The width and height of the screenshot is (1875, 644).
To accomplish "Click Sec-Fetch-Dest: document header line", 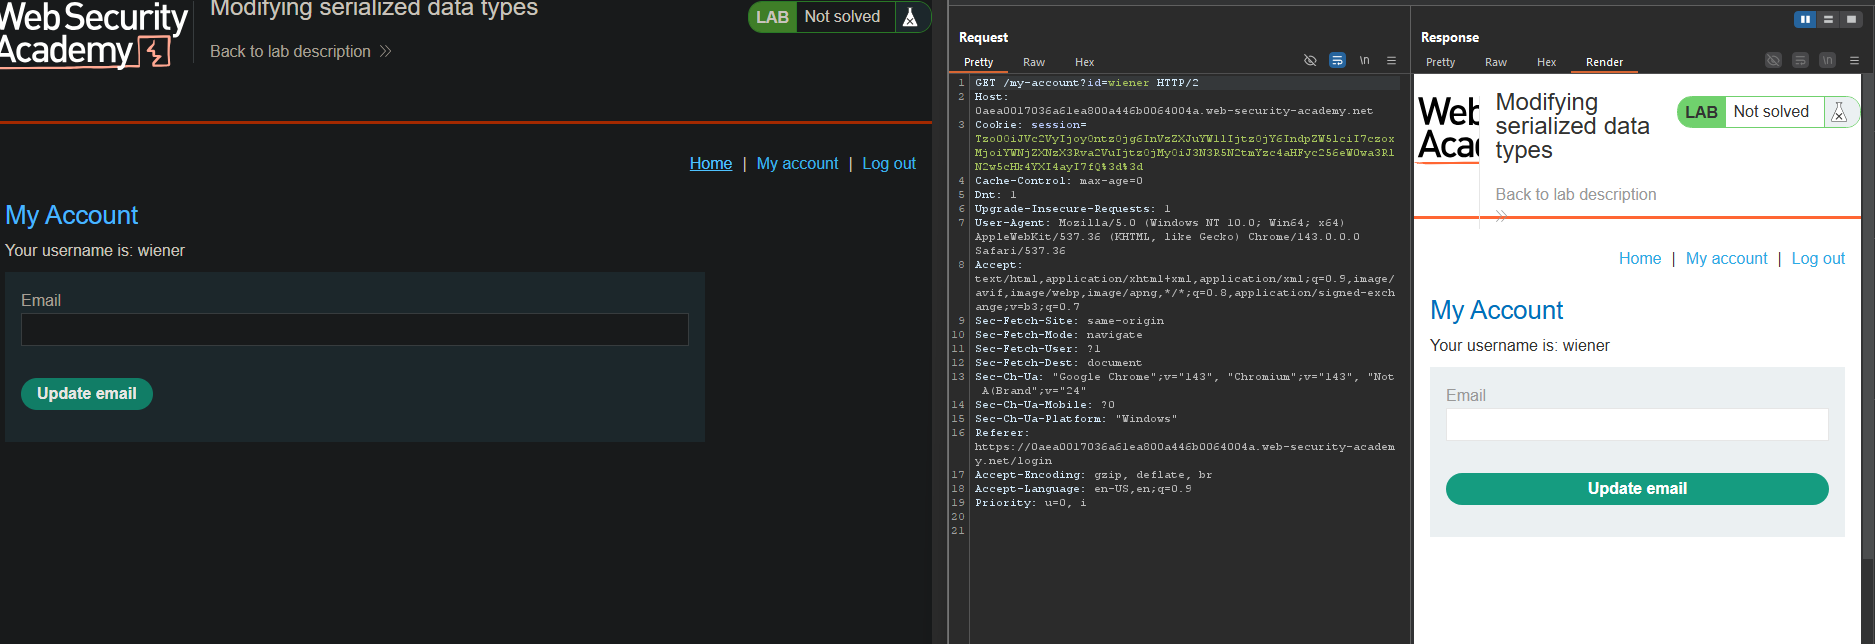I will pyautogui.click(x=1058, y=363).
